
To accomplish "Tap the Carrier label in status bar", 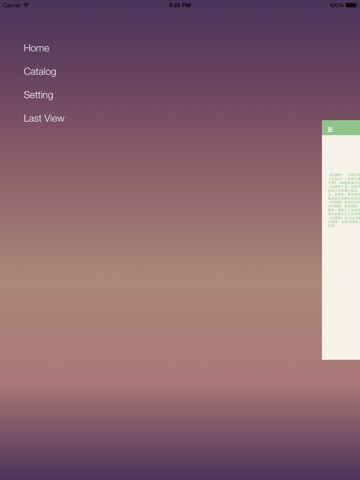I will coord(12,5).
